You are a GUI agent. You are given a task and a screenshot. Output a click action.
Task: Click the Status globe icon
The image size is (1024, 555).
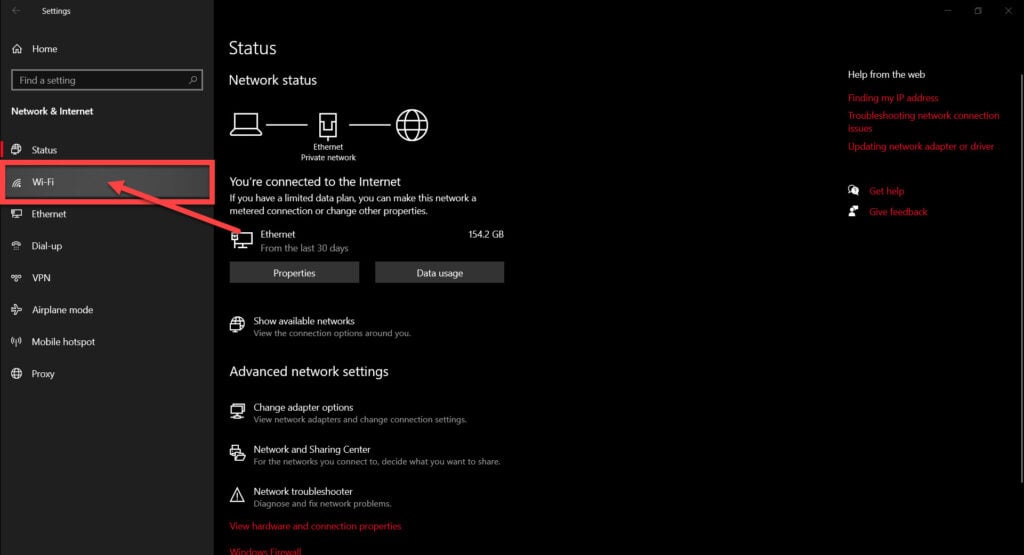[16, 150]
